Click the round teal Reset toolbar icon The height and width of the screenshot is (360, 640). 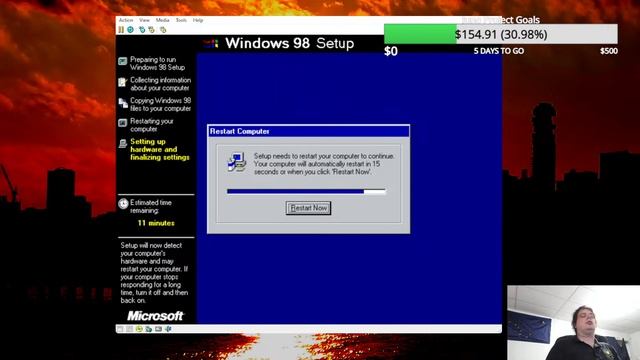coord(131,30)
